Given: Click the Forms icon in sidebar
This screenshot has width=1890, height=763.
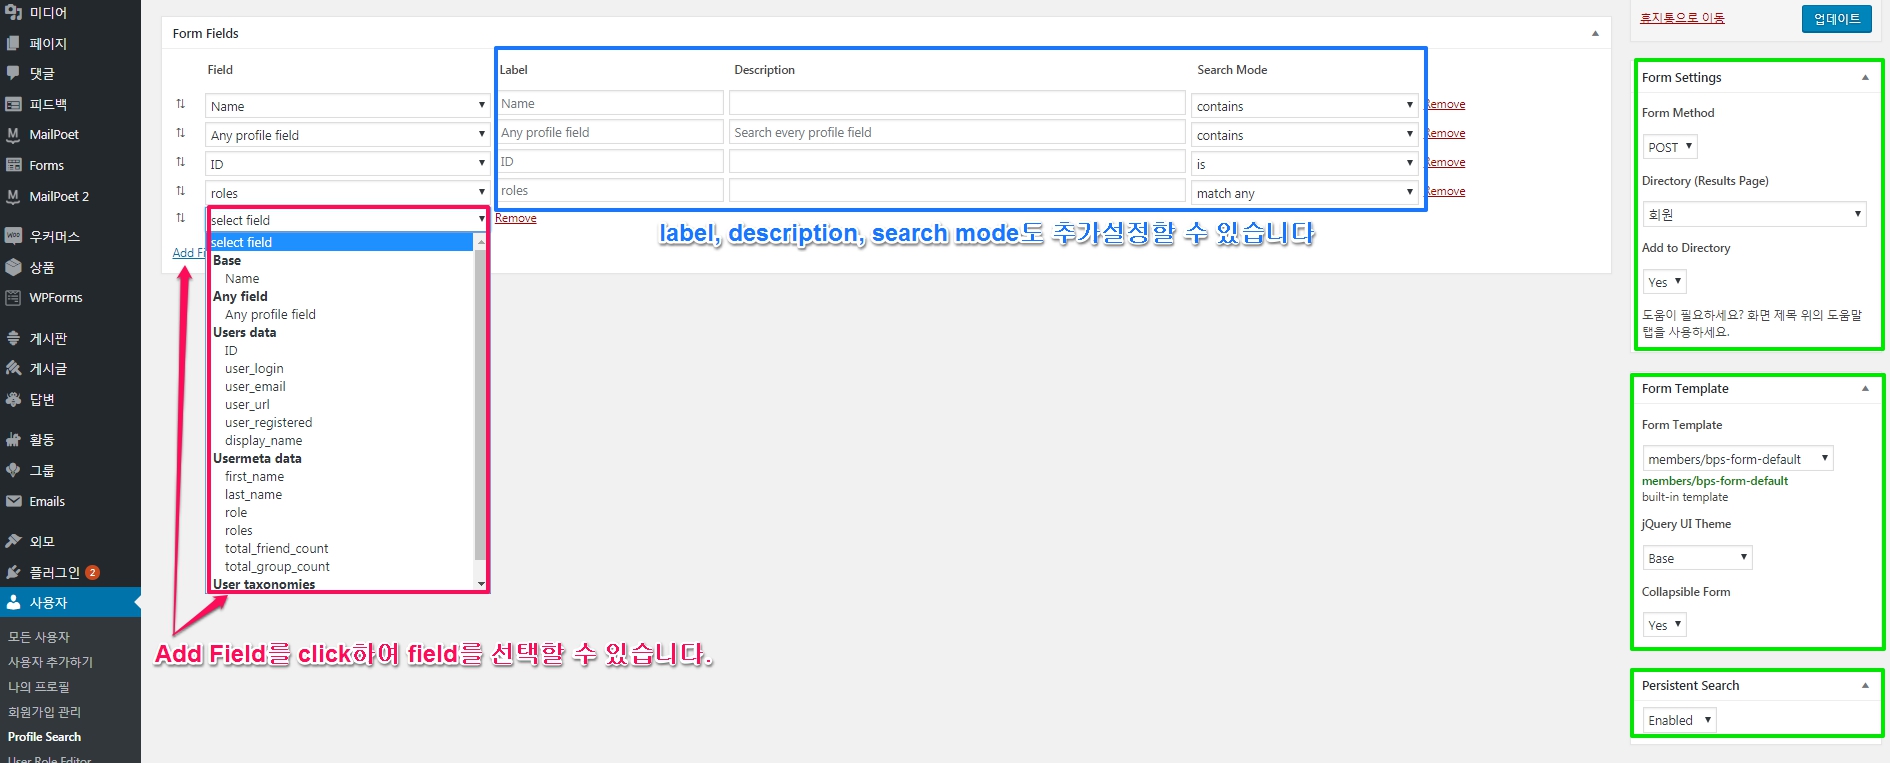Looking at the screenshot, I should tap(13, 165).
